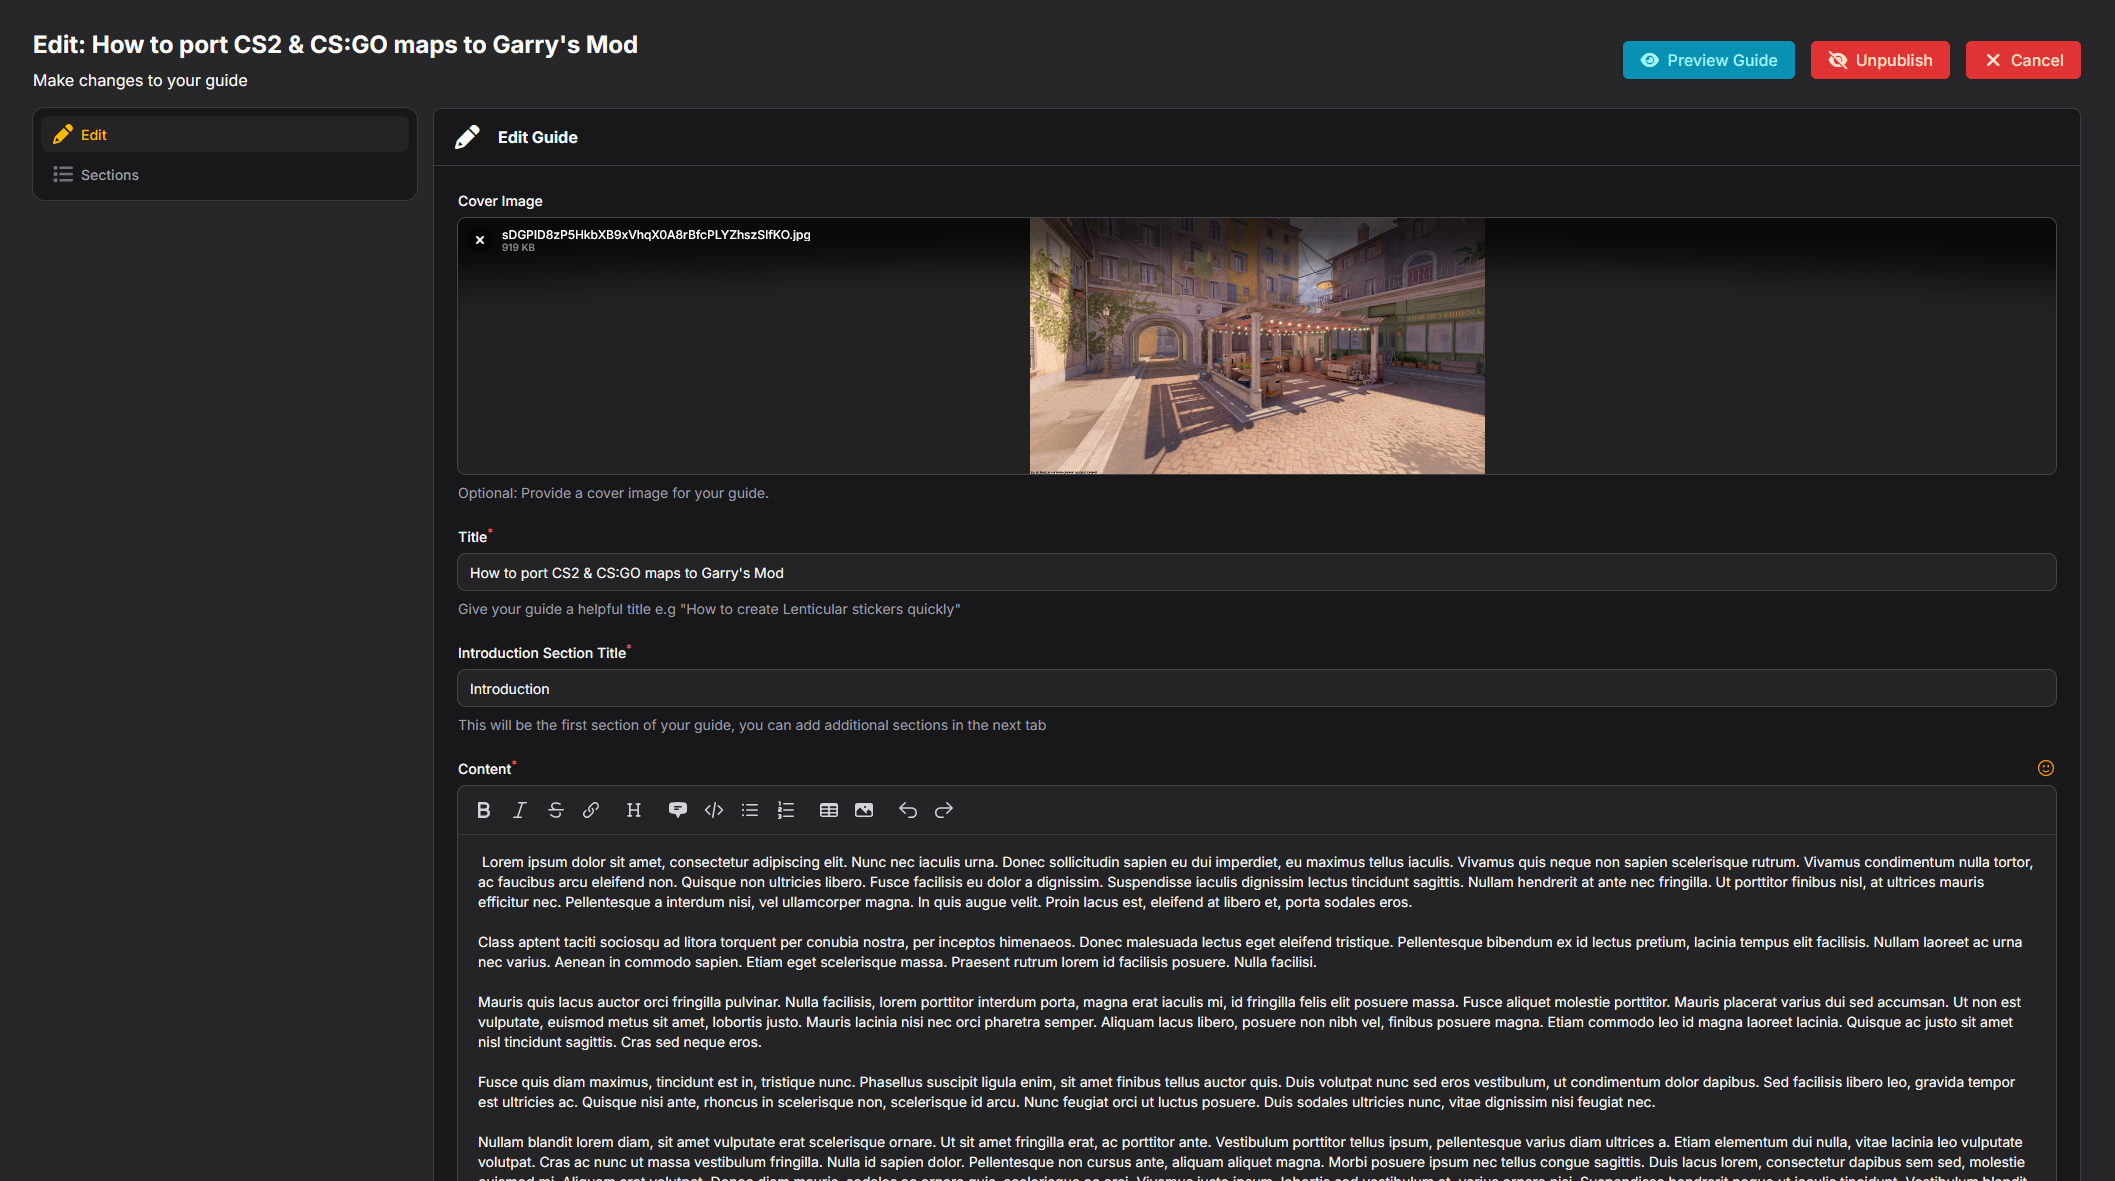This screenshot has width=2115, height=1181.
Task: Create a bulleted list
Action: [x=750, y=810]
